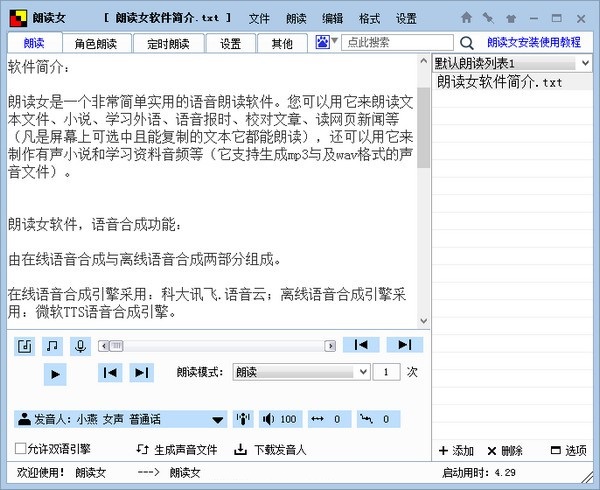Click 生成声音文件 button

pos(177,450)
